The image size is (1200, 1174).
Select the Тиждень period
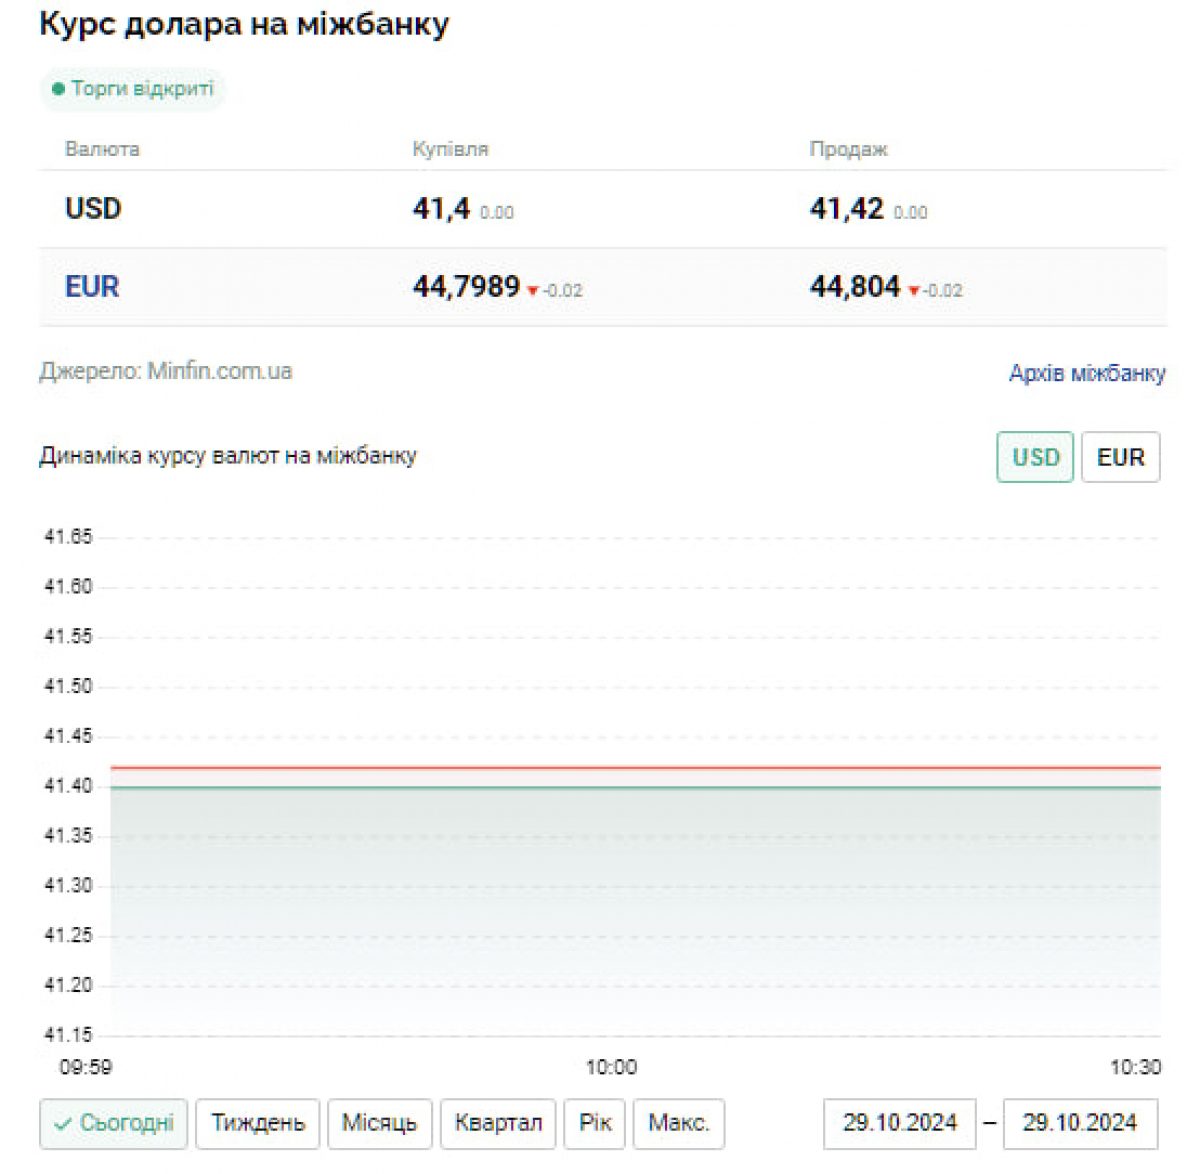[x=257, y=1123]
